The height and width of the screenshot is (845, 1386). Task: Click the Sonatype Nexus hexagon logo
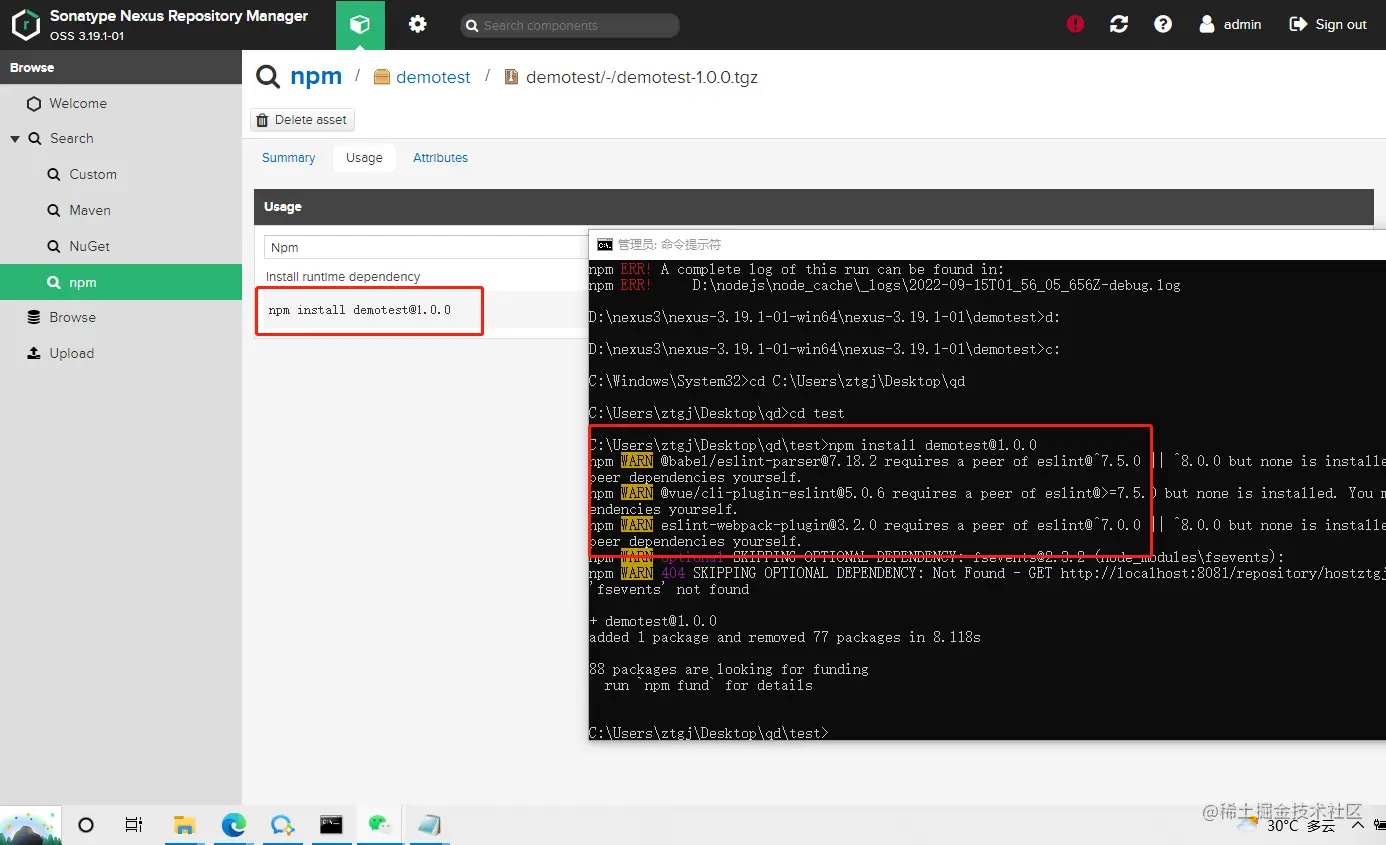[25, 25]
